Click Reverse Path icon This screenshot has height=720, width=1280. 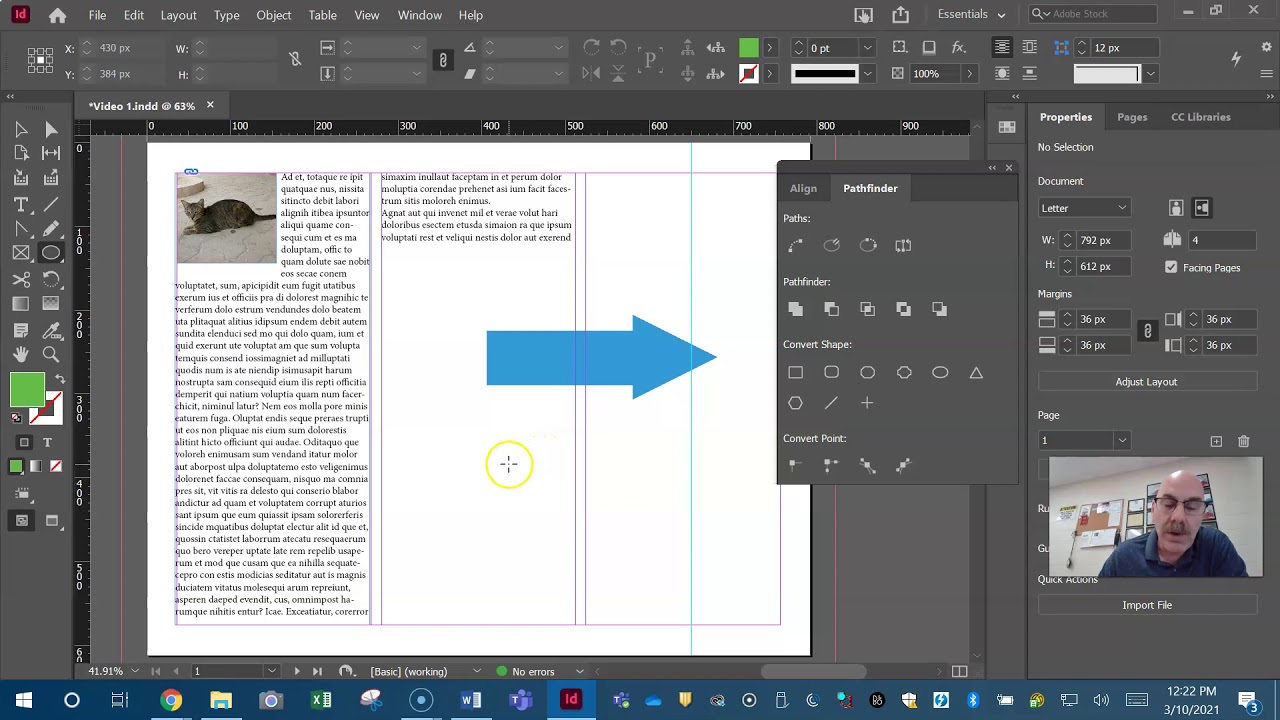pyautogui.click(x=903, y=245)
